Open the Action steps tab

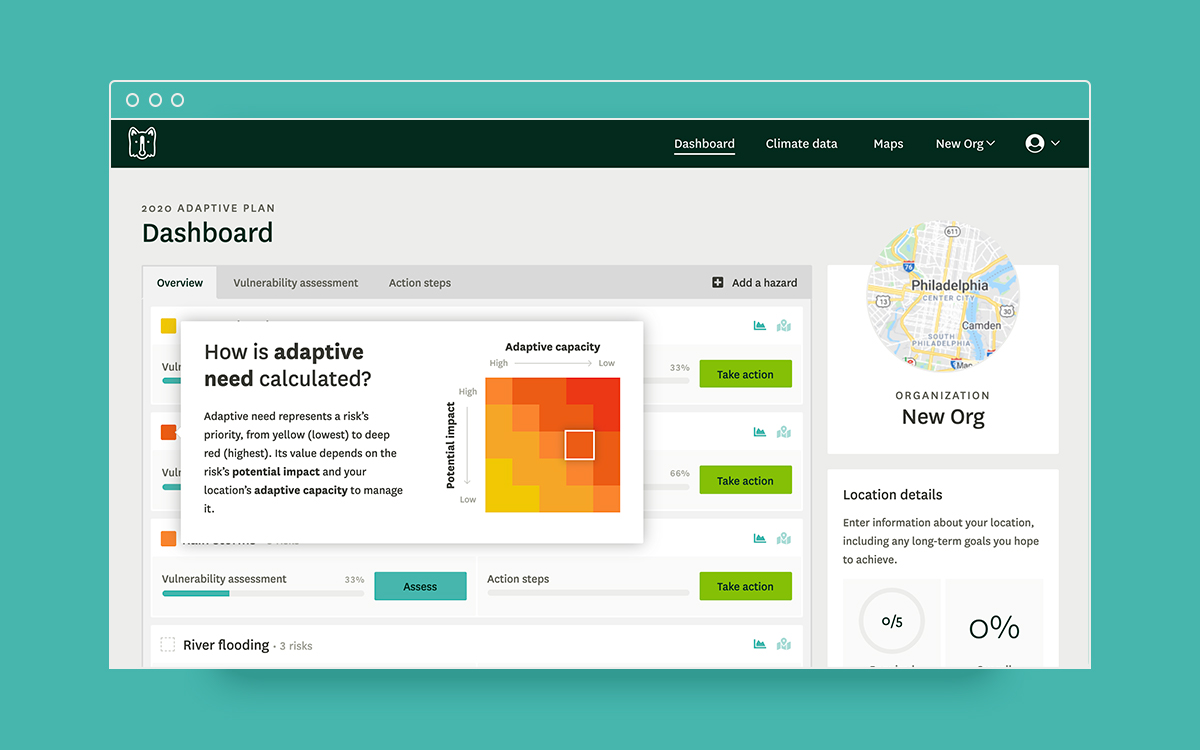point(419,282)
